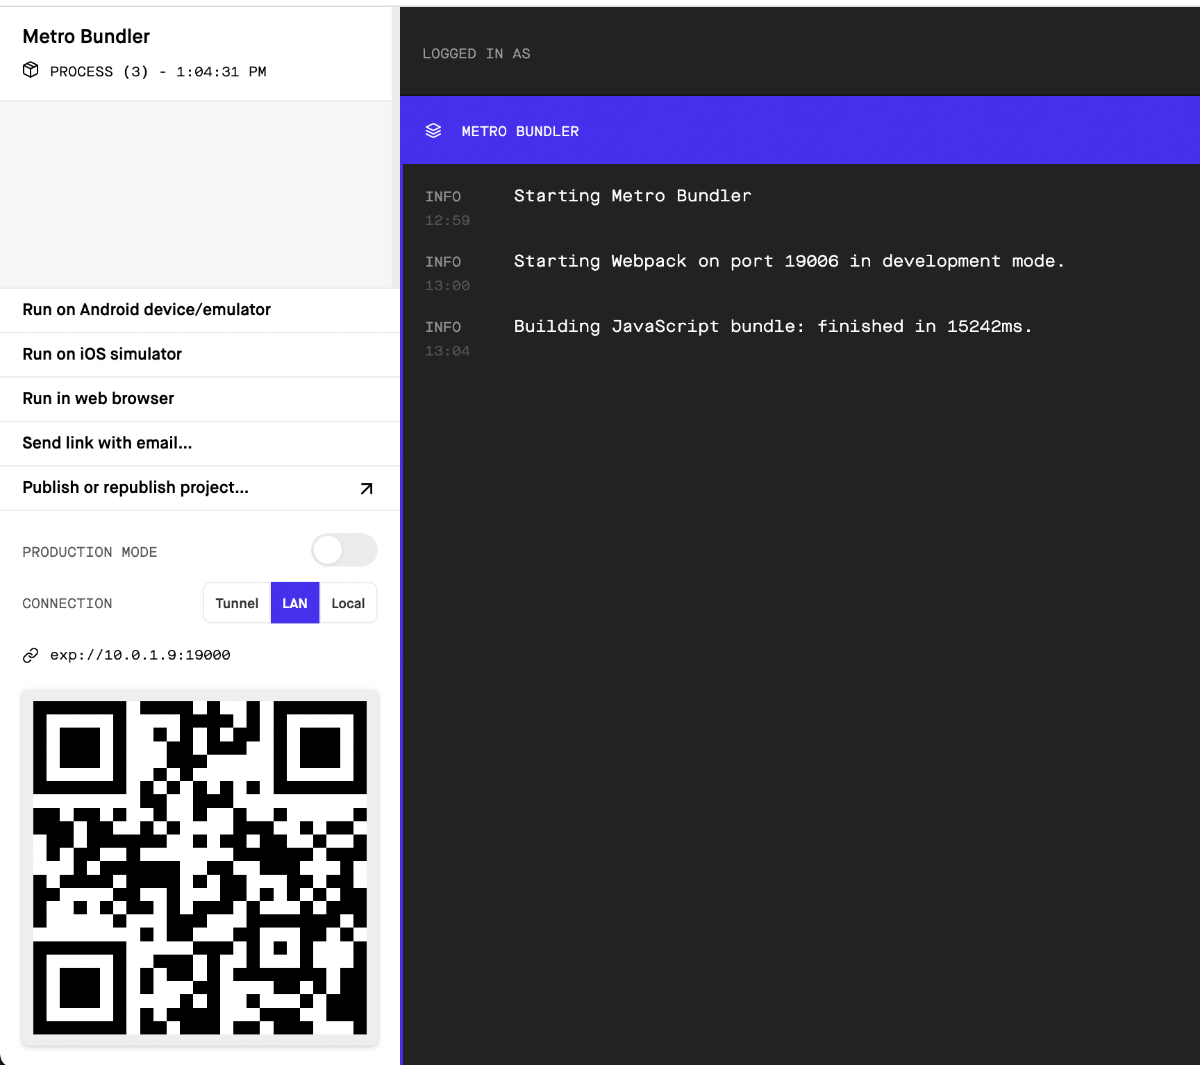Run in web browser
This screenshot has height=1065, width=1200.
tap(200, 398)
